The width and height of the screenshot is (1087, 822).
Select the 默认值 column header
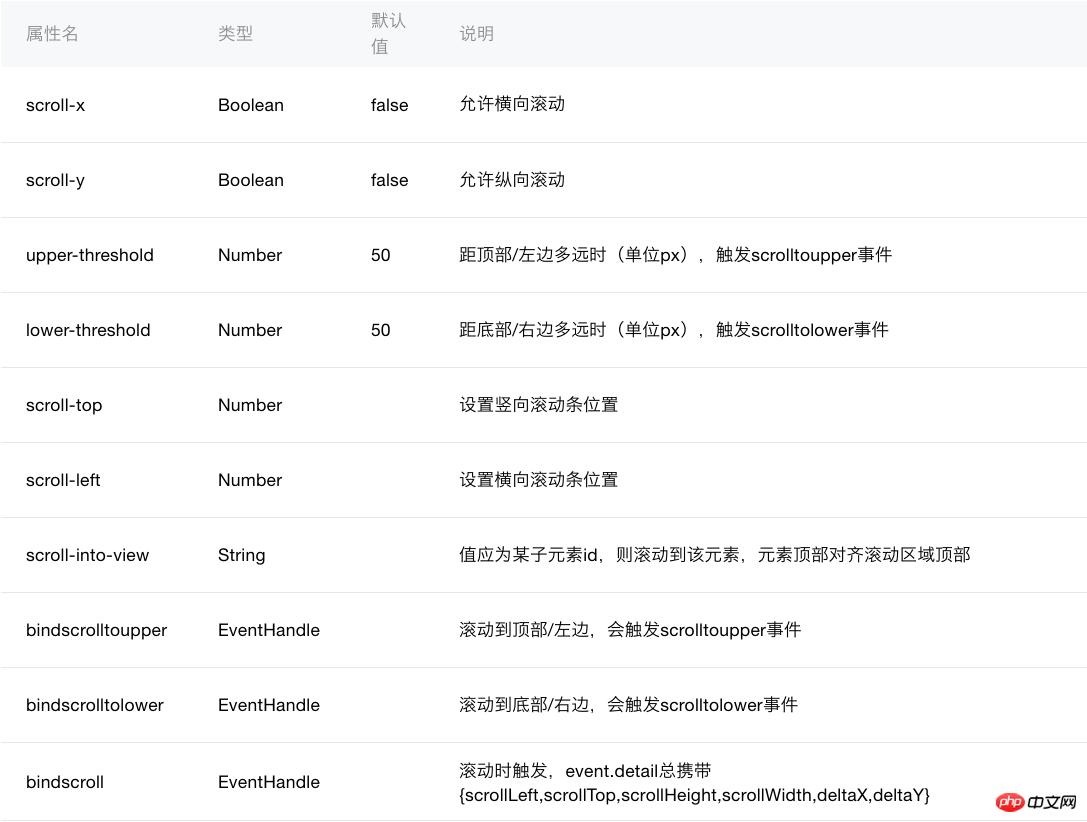389,33
